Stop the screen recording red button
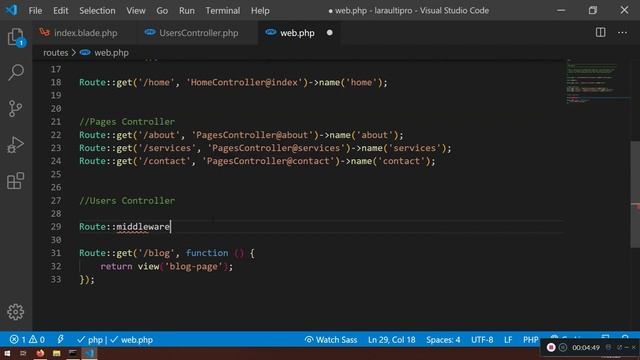 [551, 347]
